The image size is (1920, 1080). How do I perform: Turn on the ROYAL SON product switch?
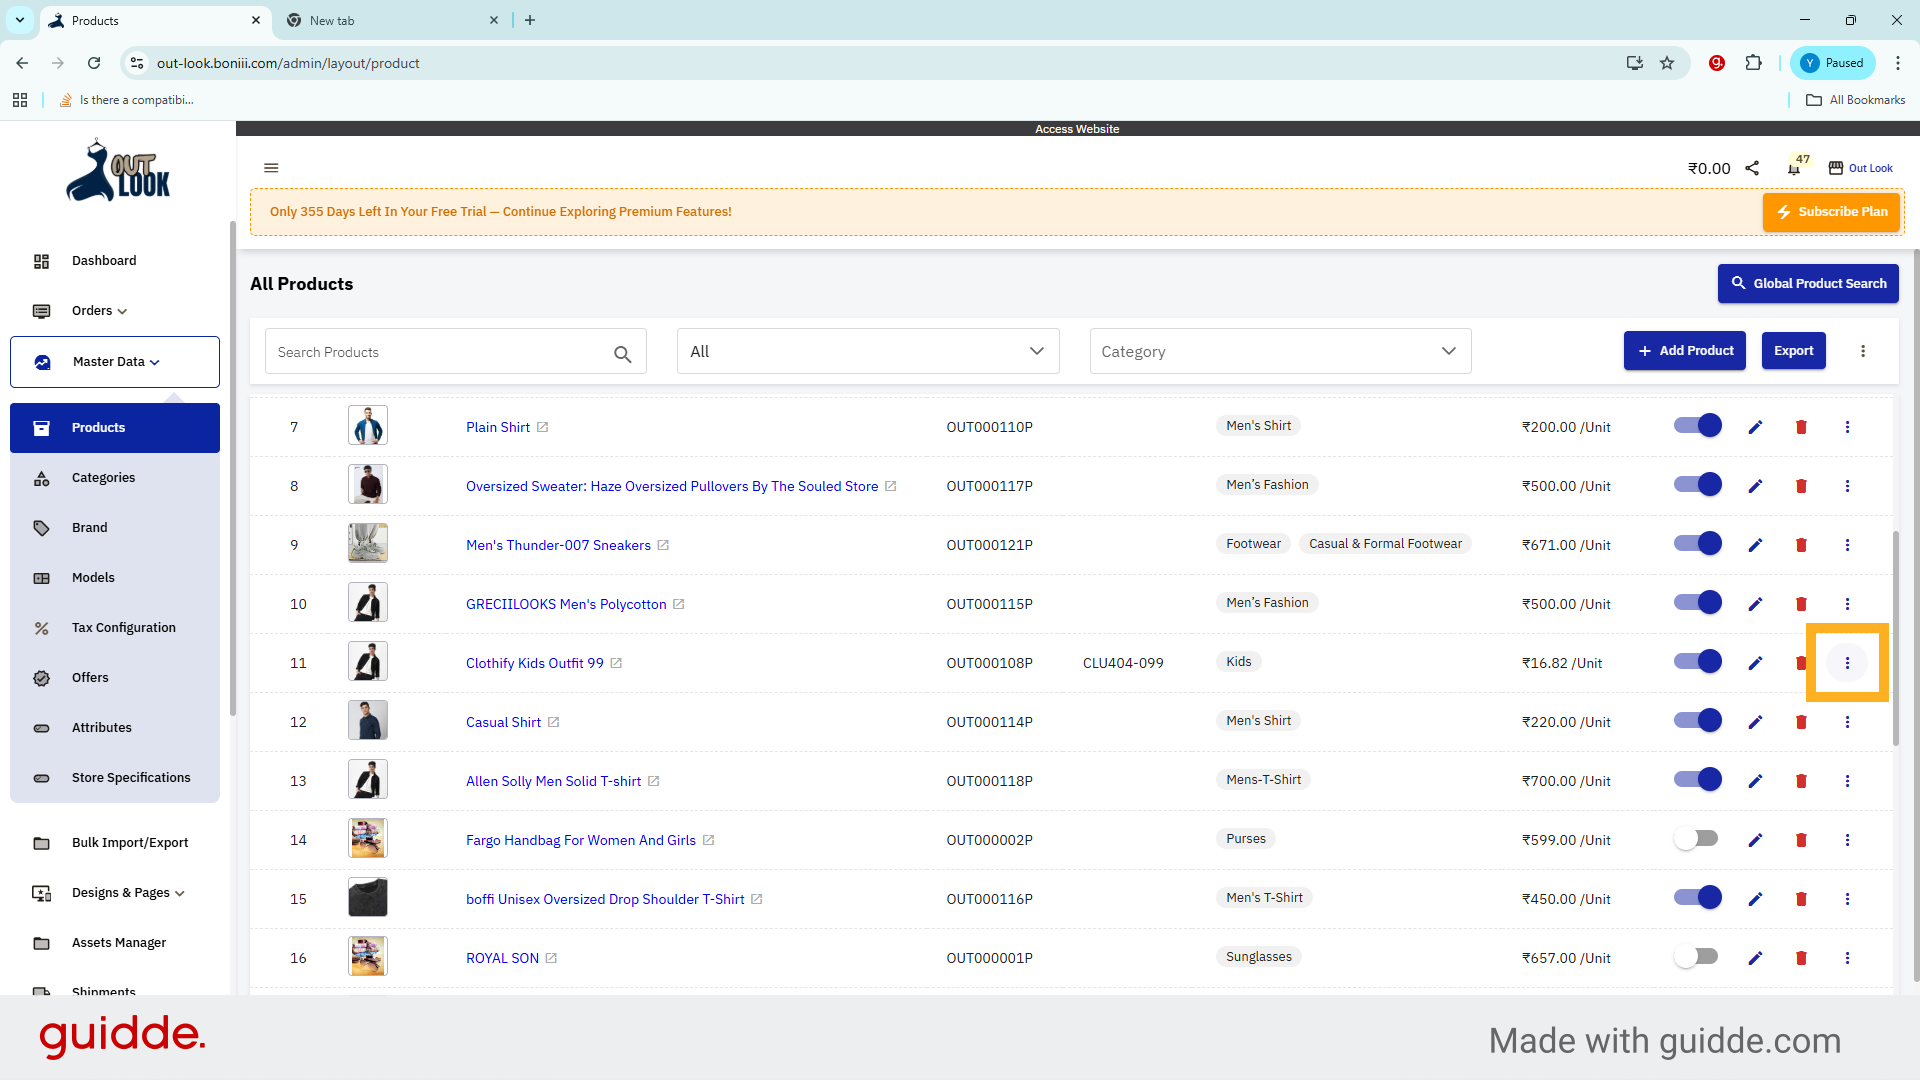pyautogui.click(x=1696, y=957)
